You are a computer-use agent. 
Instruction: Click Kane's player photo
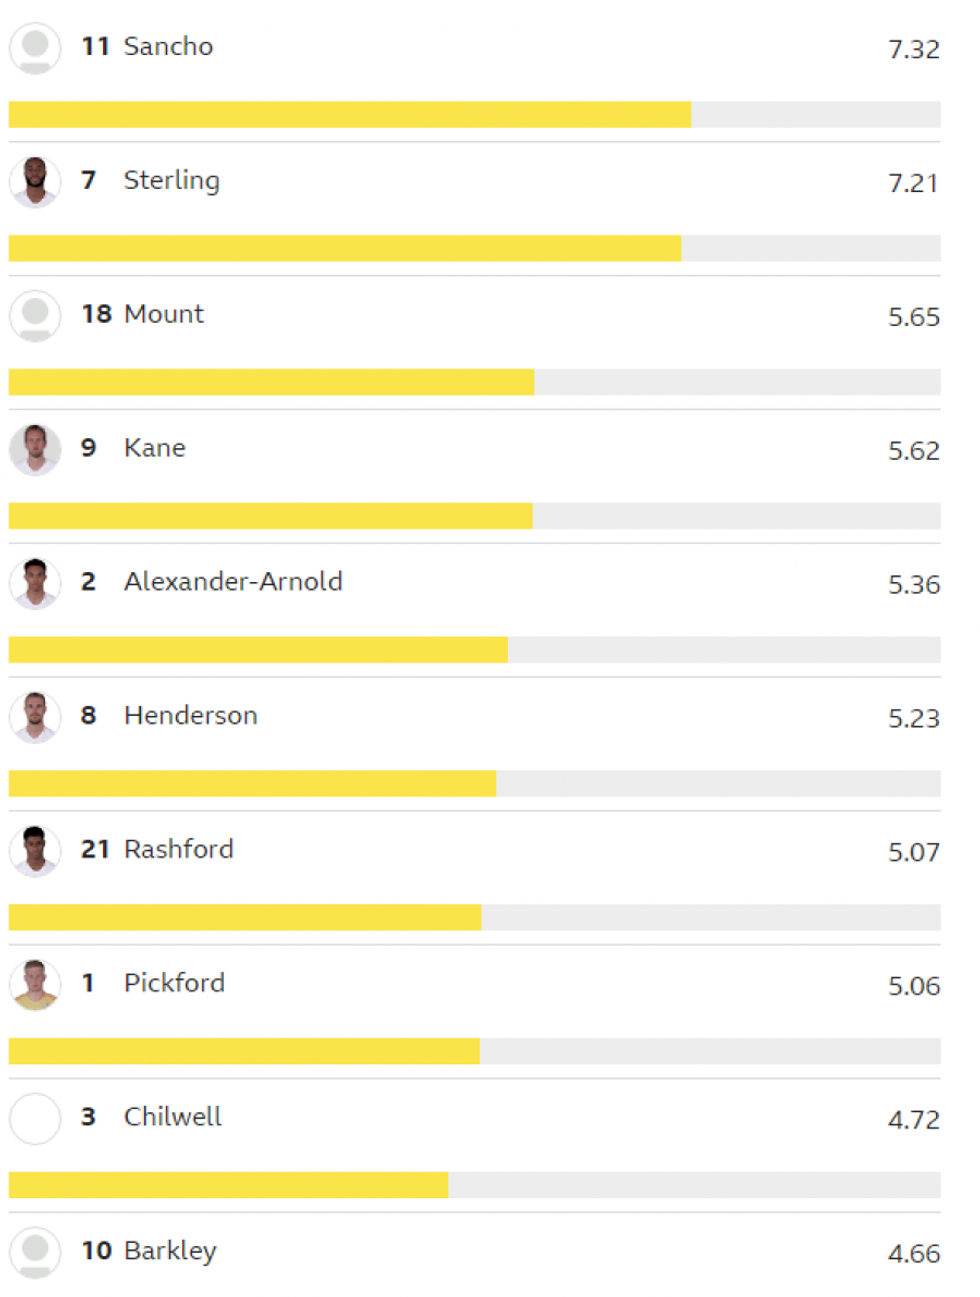pyautogui.click(x=35, y=450)
